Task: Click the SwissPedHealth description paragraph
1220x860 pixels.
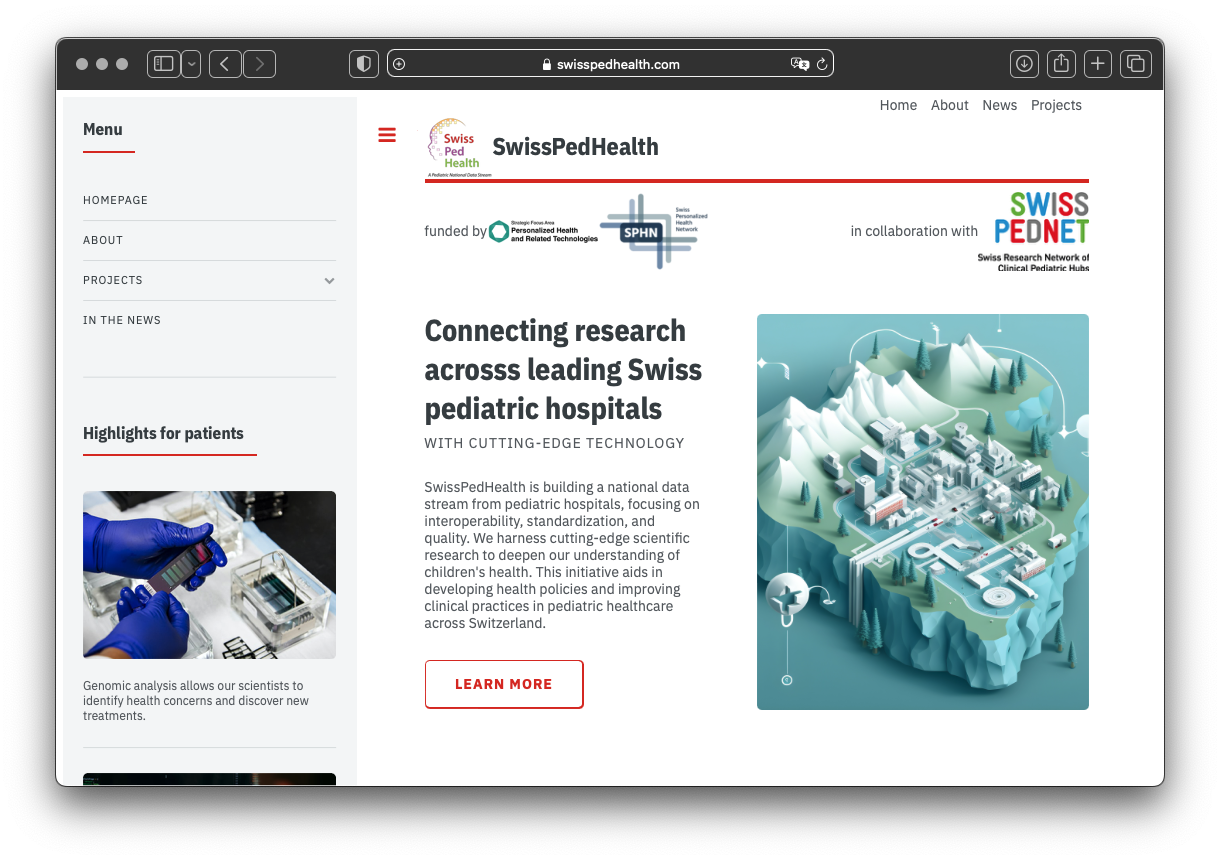Action: (x=563, y=555)
